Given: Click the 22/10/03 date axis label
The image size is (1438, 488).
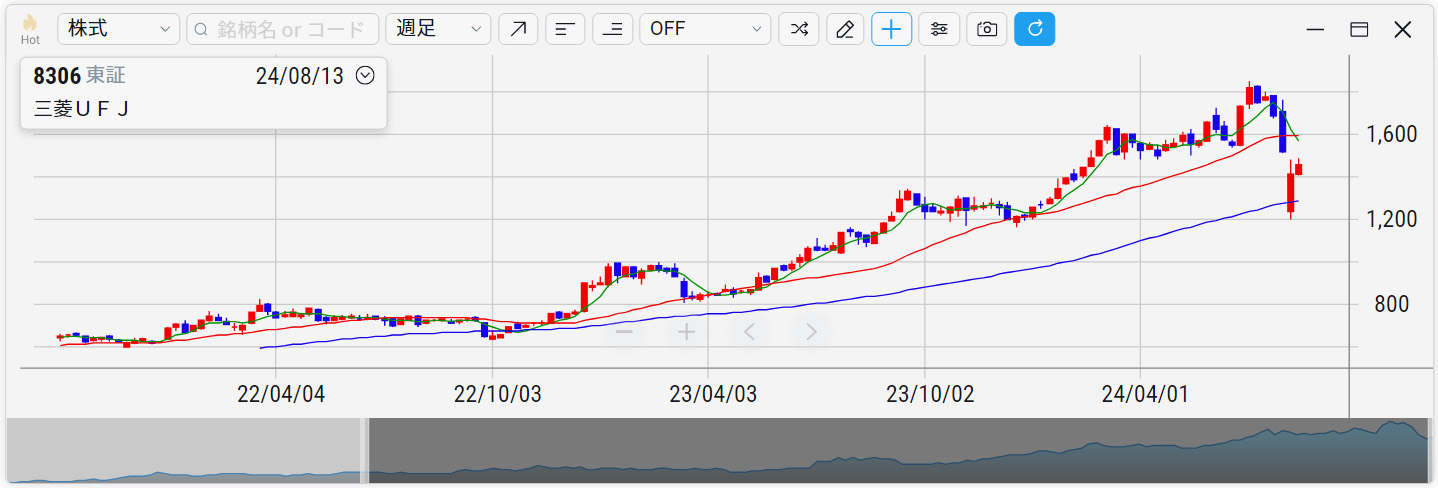Looking at the screenshot, I should coord(497,394).
